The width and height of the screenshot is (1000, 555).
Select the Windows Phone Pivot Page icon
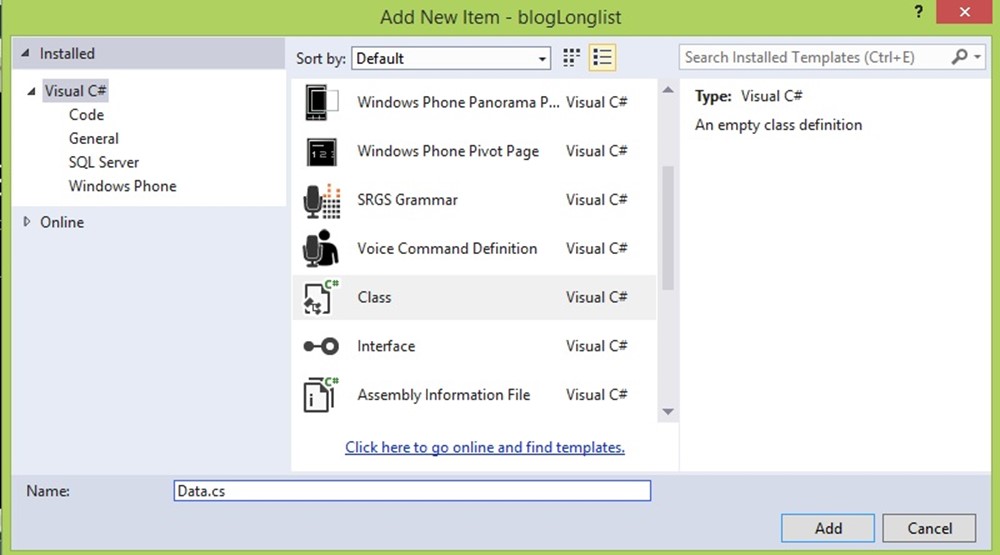pyautogui.click(x=321, y=152)
